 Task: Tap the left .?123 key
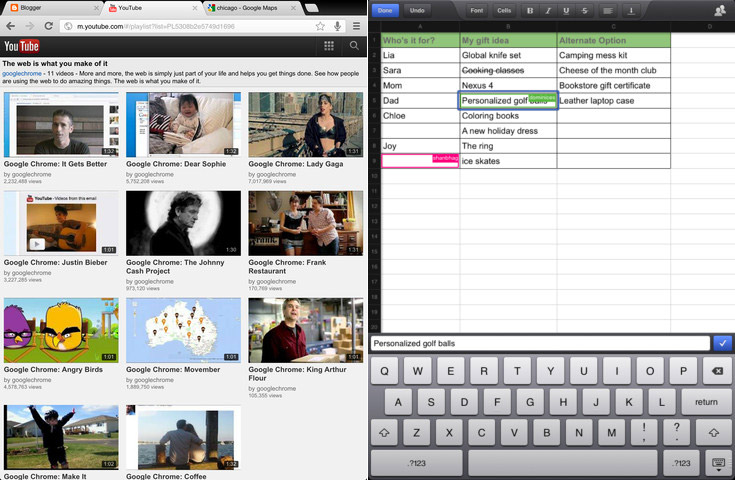416,463
